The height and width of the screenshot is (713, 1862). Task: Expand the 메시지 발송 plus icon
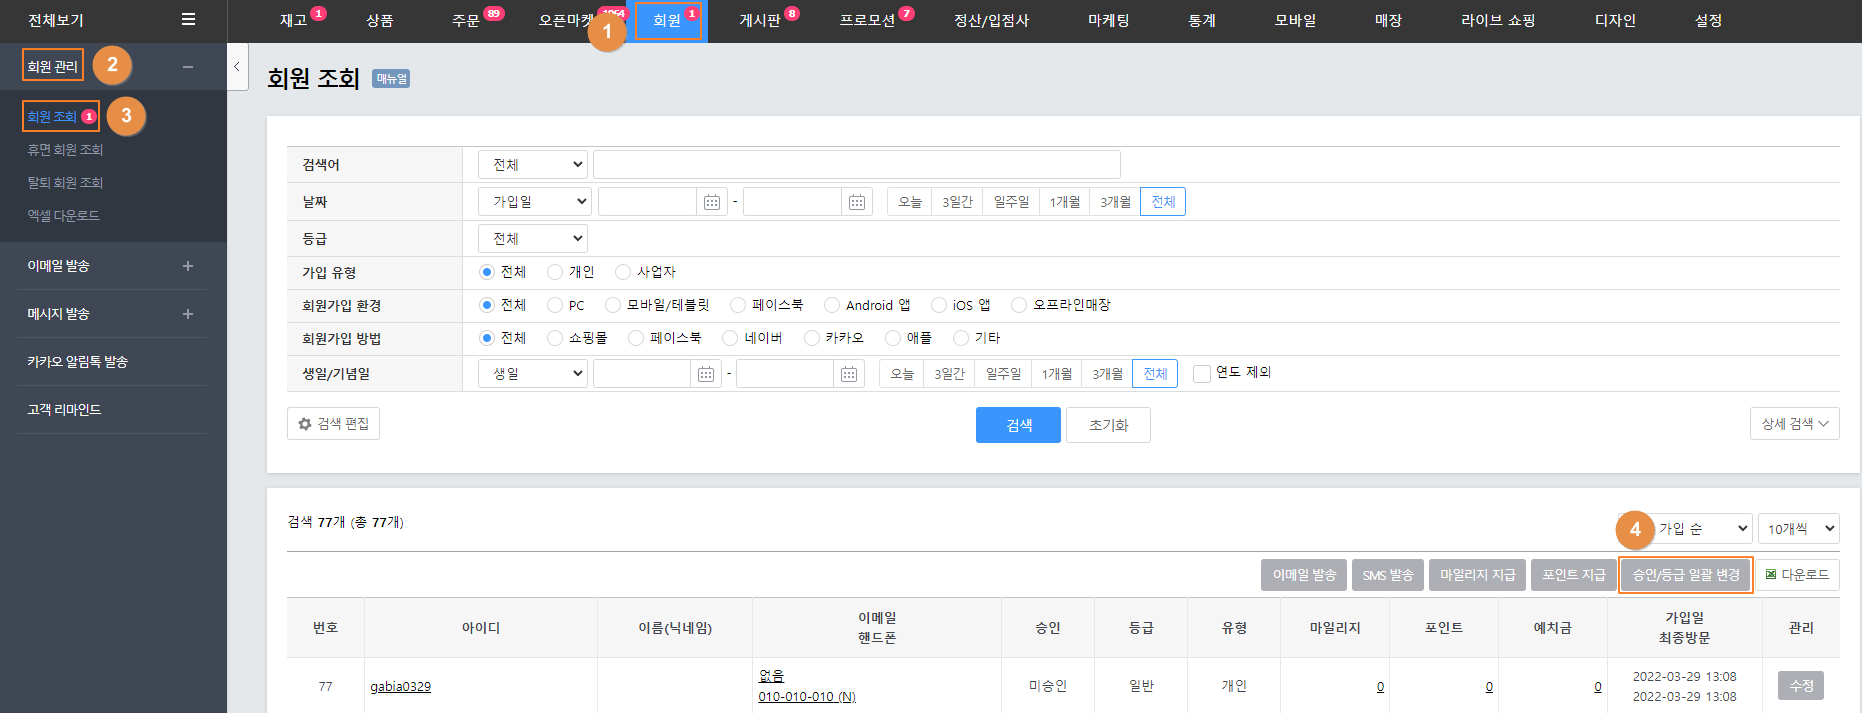click(x=188, y=314)
